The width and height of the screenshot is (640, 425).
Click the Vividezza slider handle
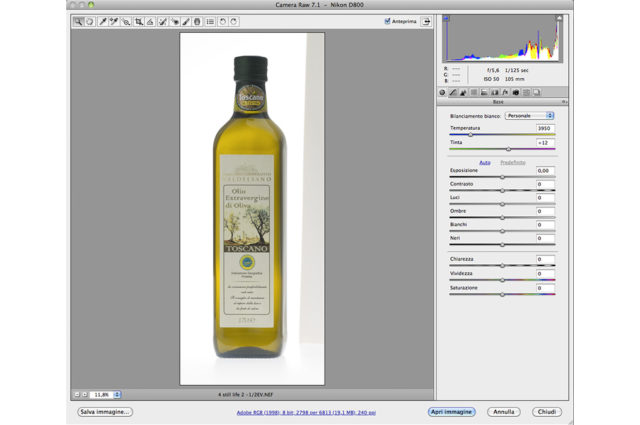point(502,280)
